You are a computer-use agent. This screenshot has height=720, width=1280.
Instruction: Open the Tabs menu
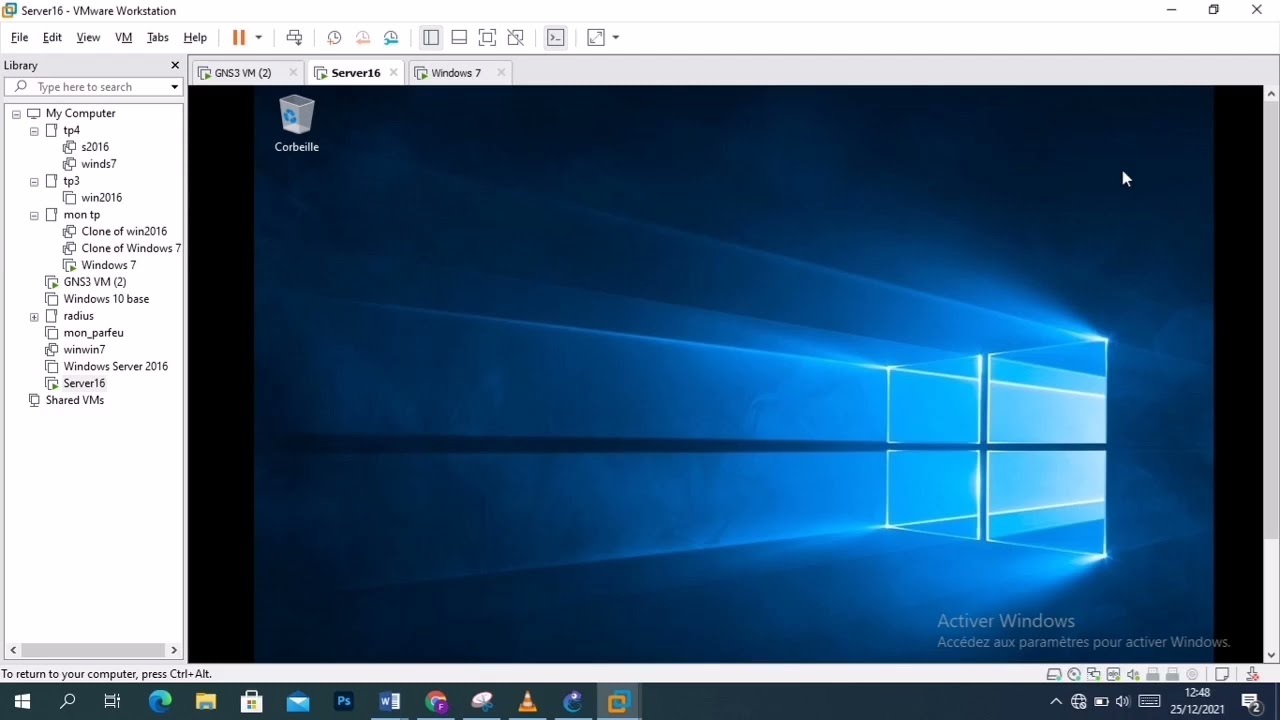pyautogui.click(x=158, y=37)
